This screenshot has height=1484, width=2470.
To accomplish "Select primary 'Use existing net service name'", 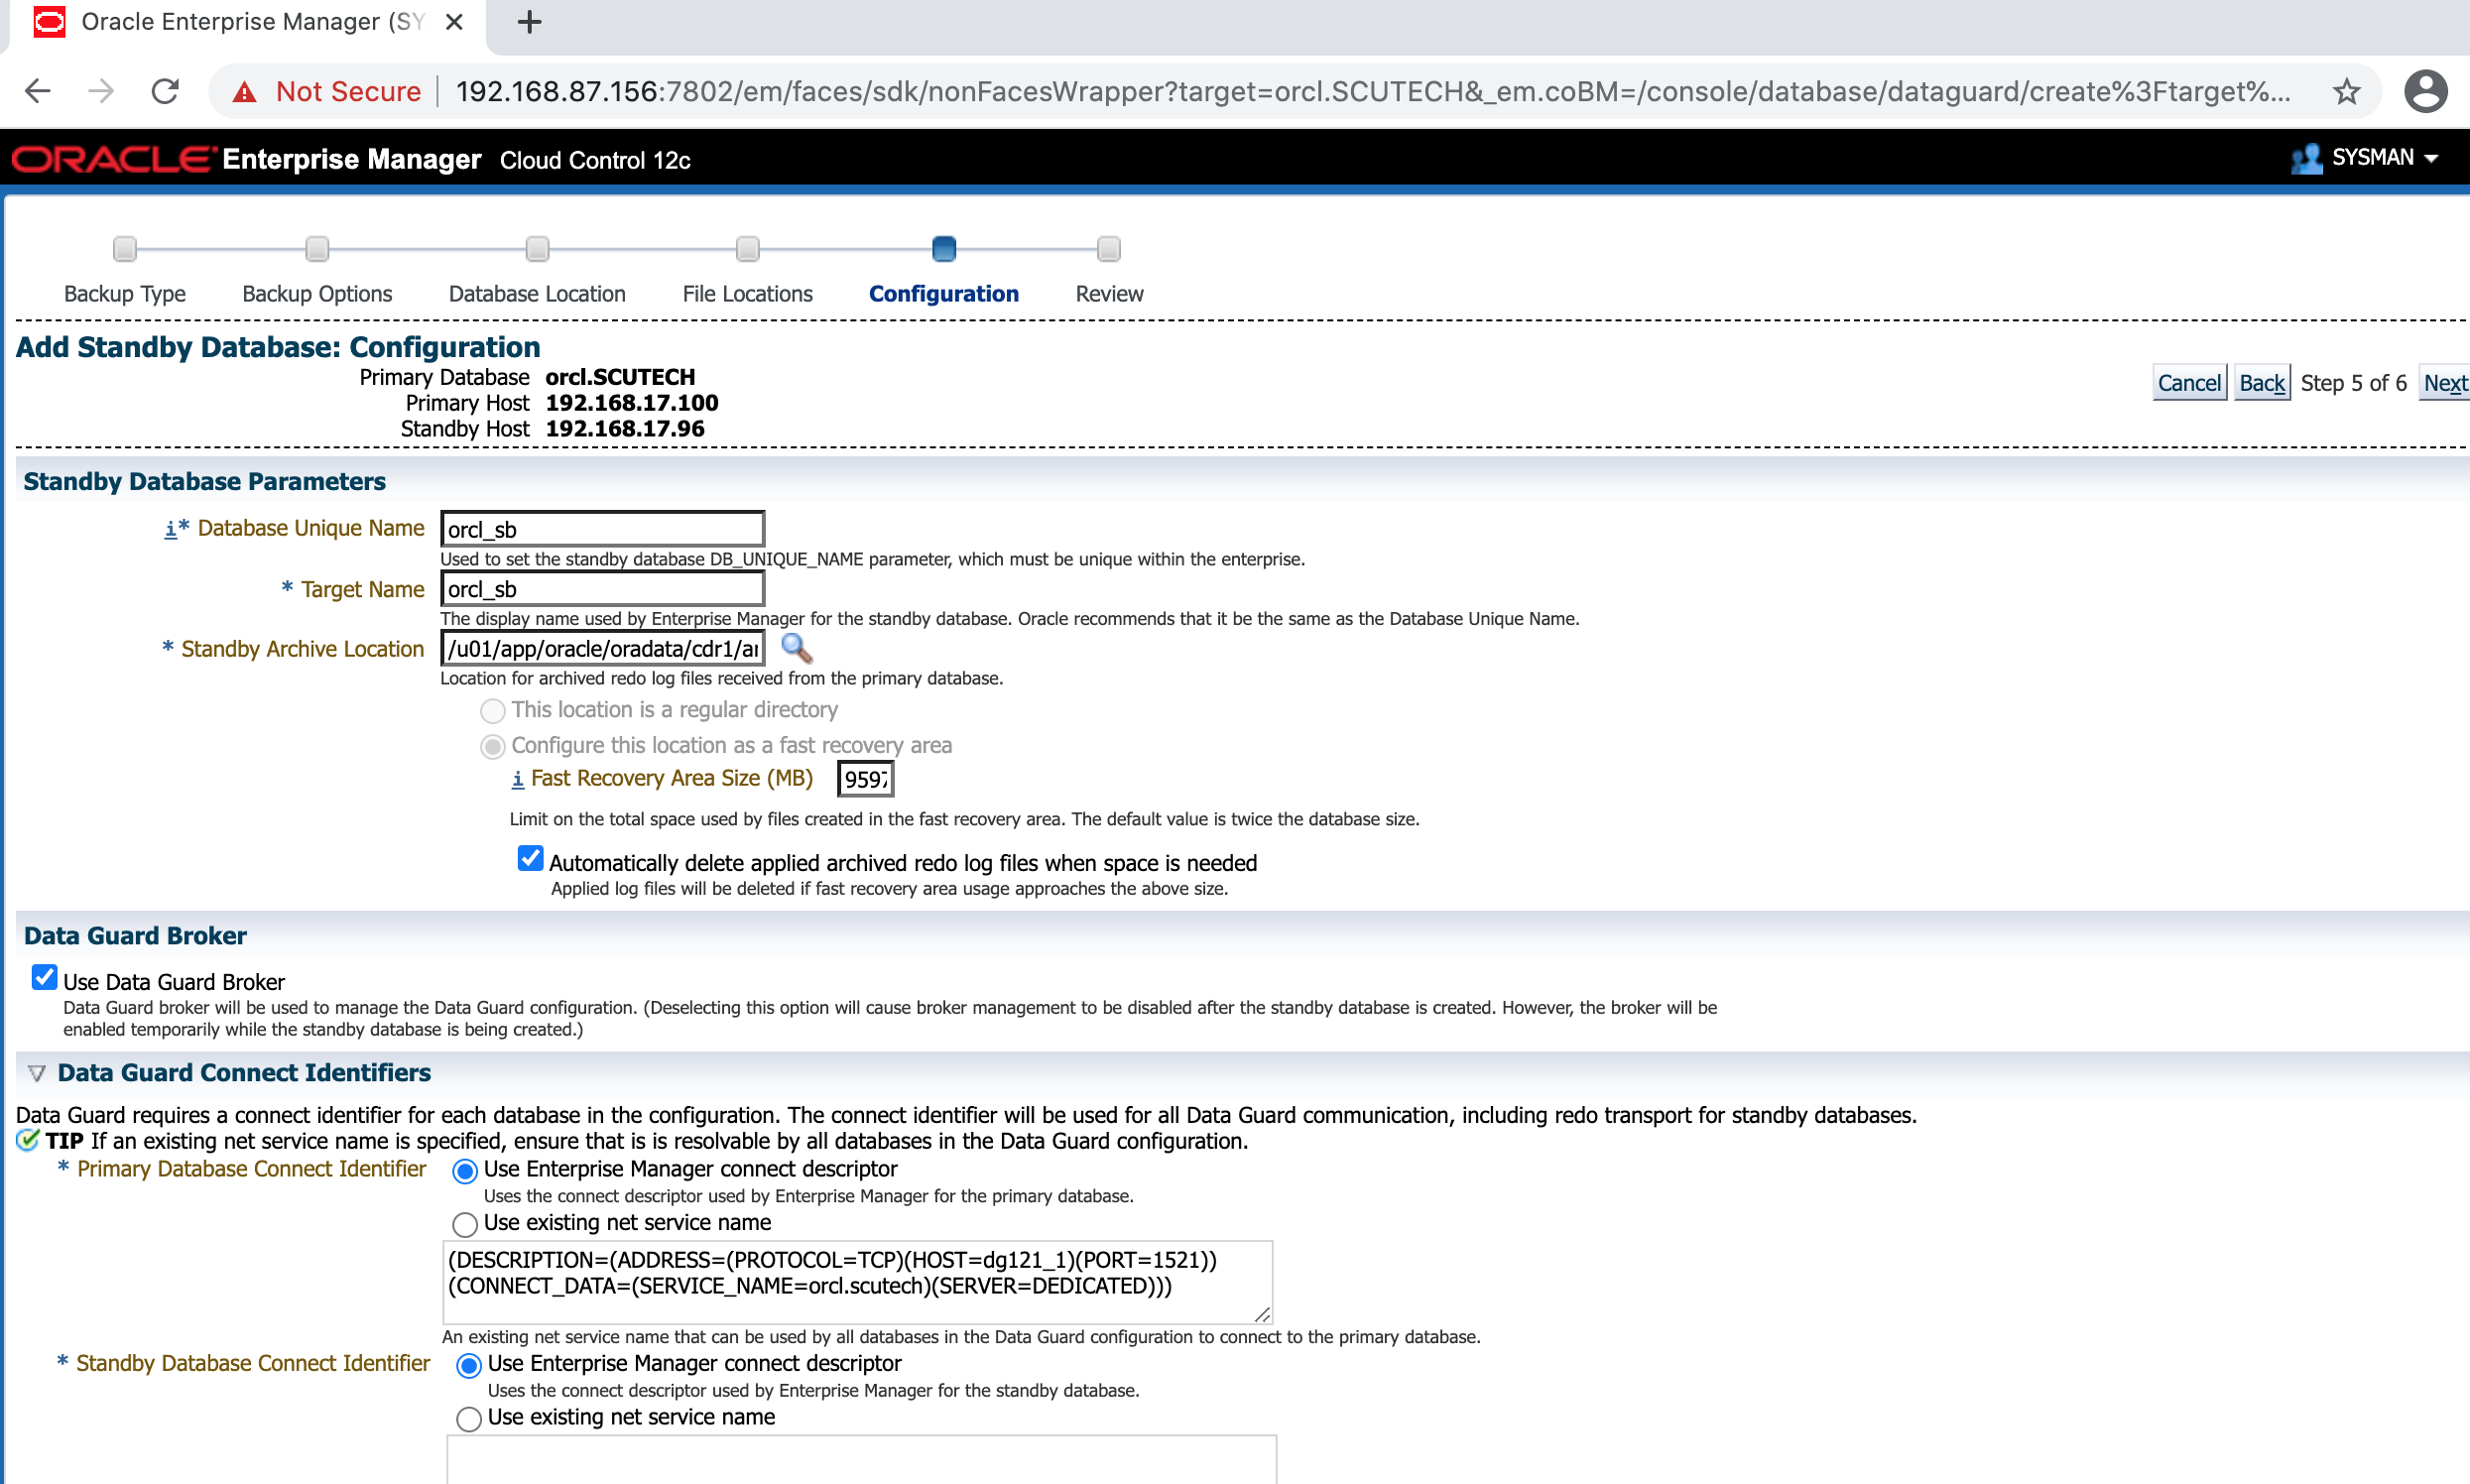I will pos(465,1225).
